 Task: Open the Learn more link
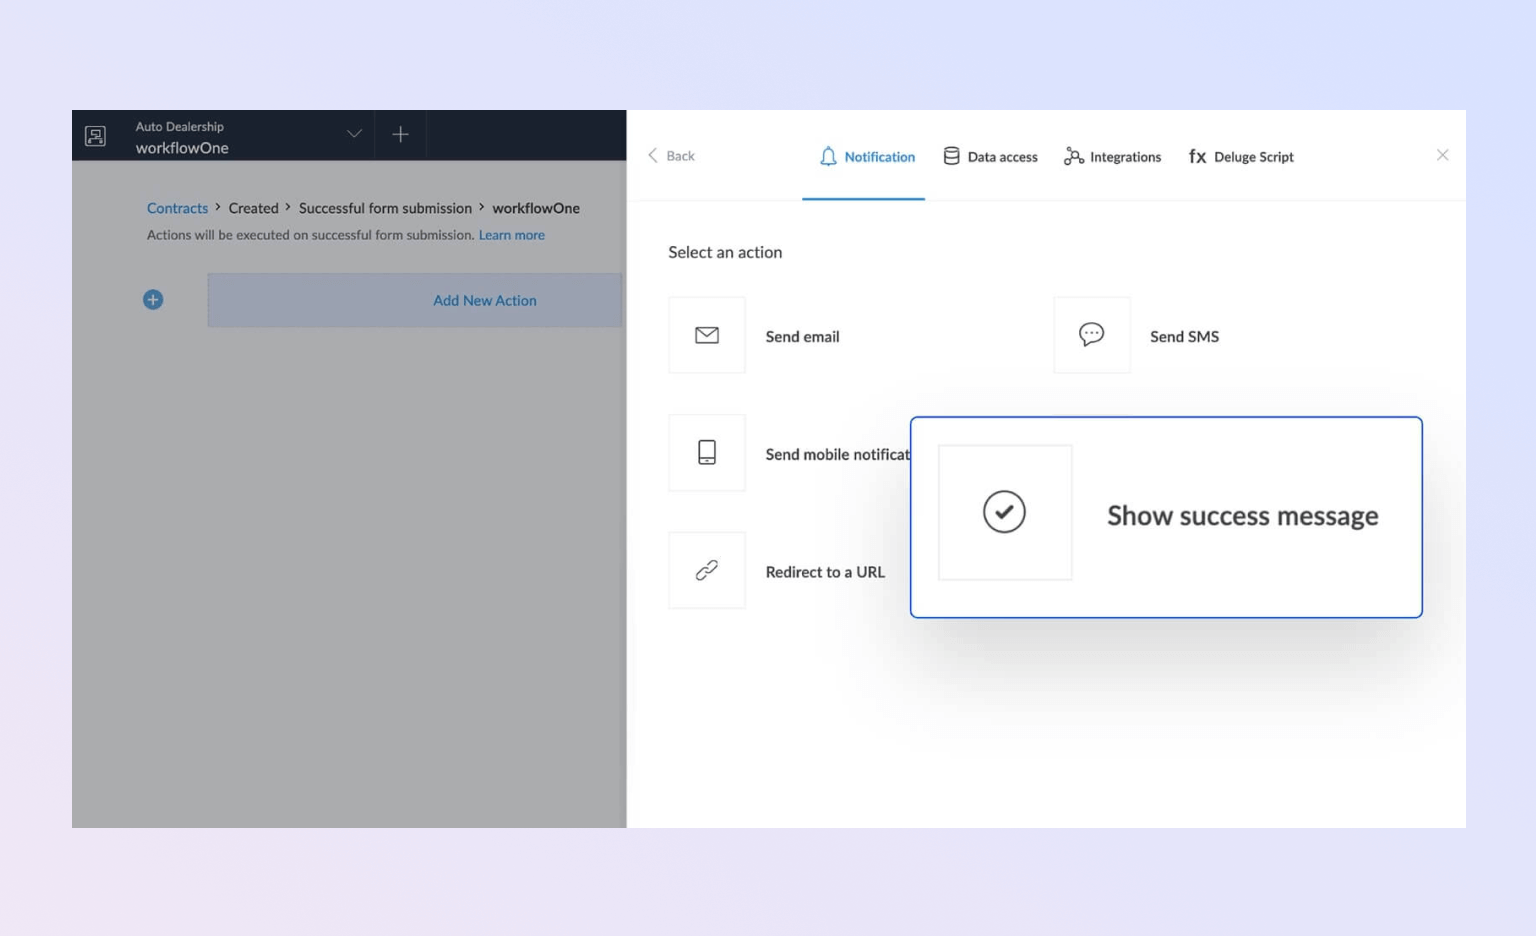[x=511, y=235]
